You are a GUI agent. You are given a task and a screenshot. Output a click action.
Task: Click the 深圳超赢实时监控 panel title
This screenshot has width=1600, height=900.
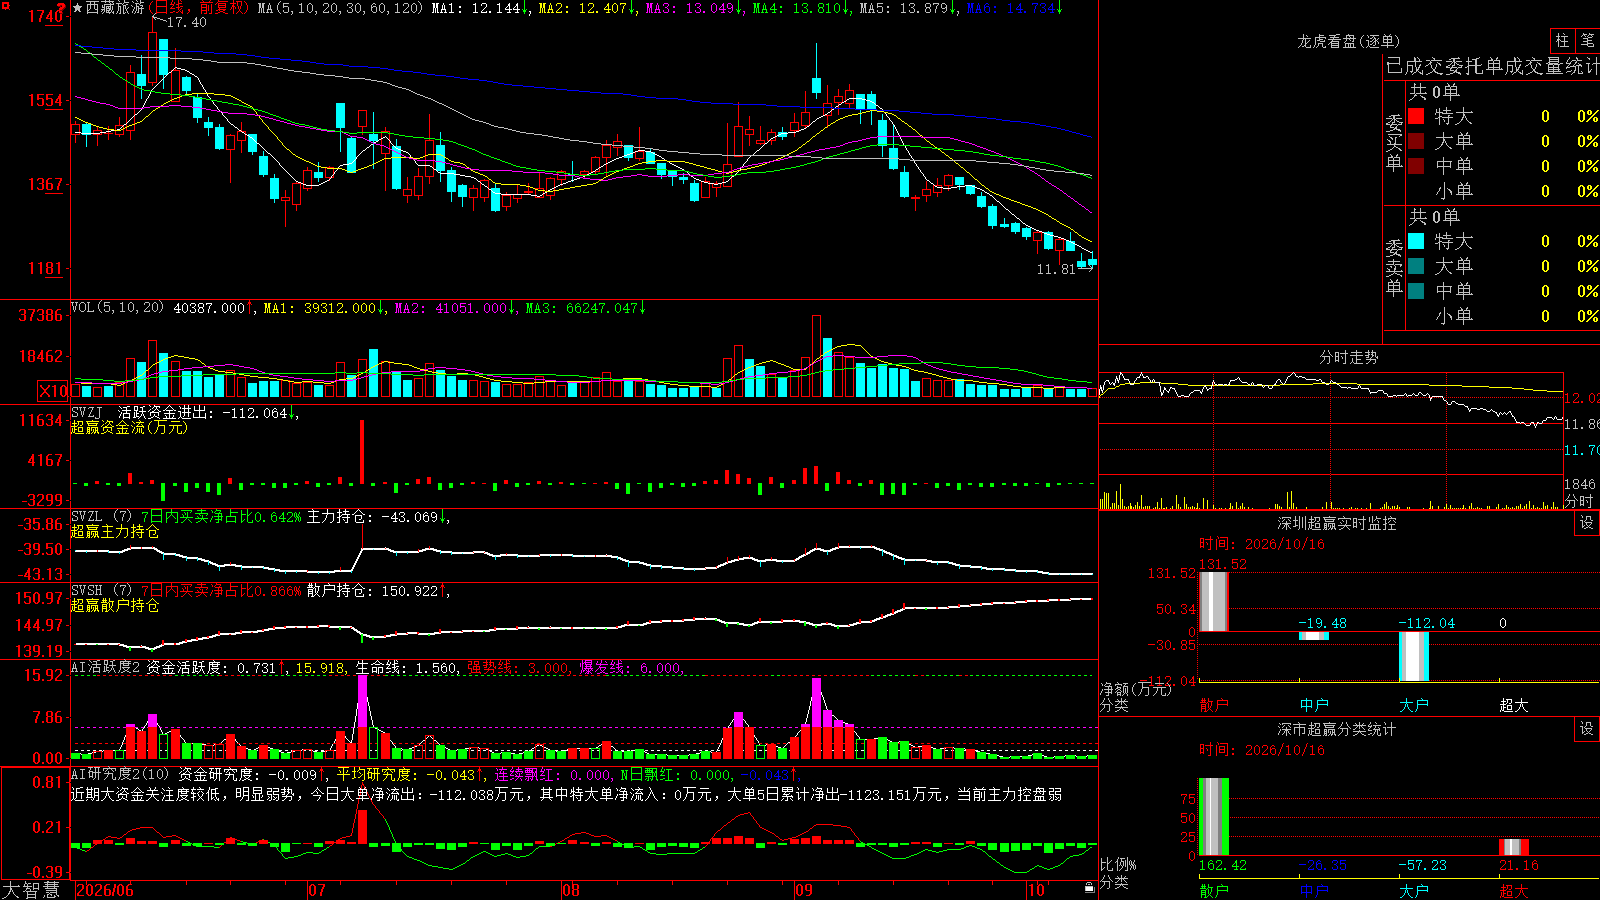pyautogui.click(x=1337, y=523)
